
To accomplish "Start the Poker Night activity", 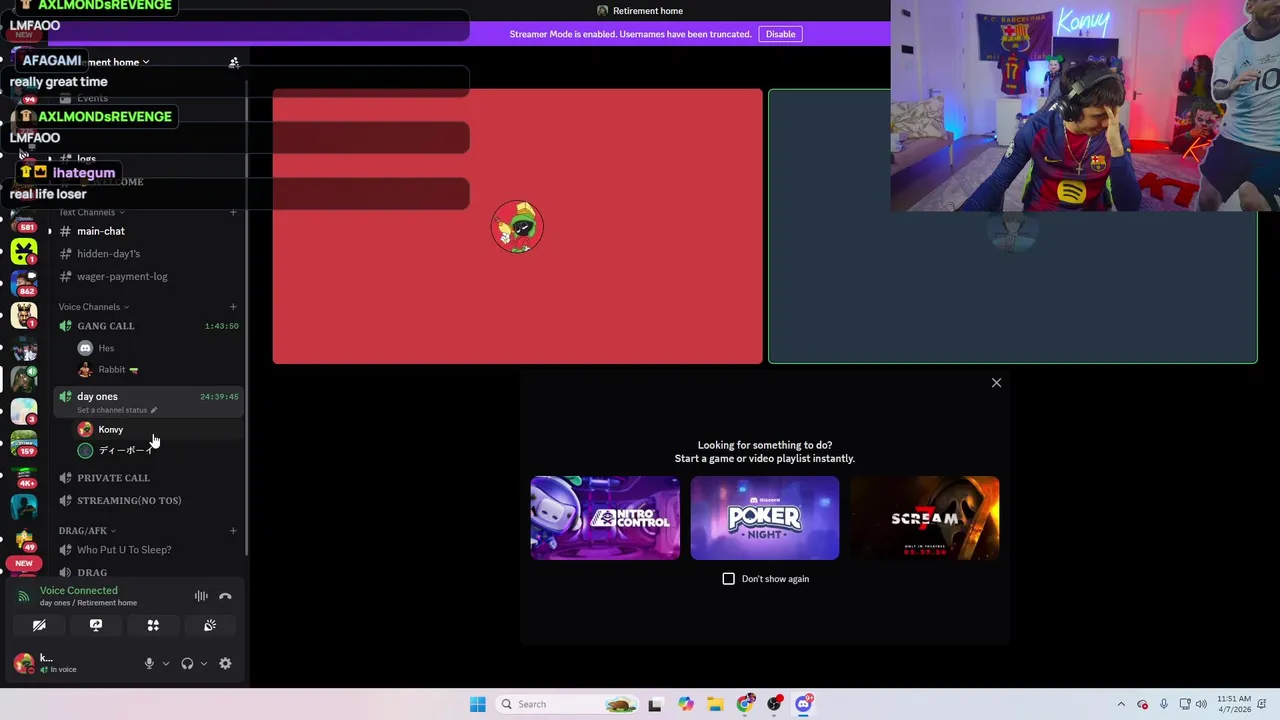I will pos(765,518).
